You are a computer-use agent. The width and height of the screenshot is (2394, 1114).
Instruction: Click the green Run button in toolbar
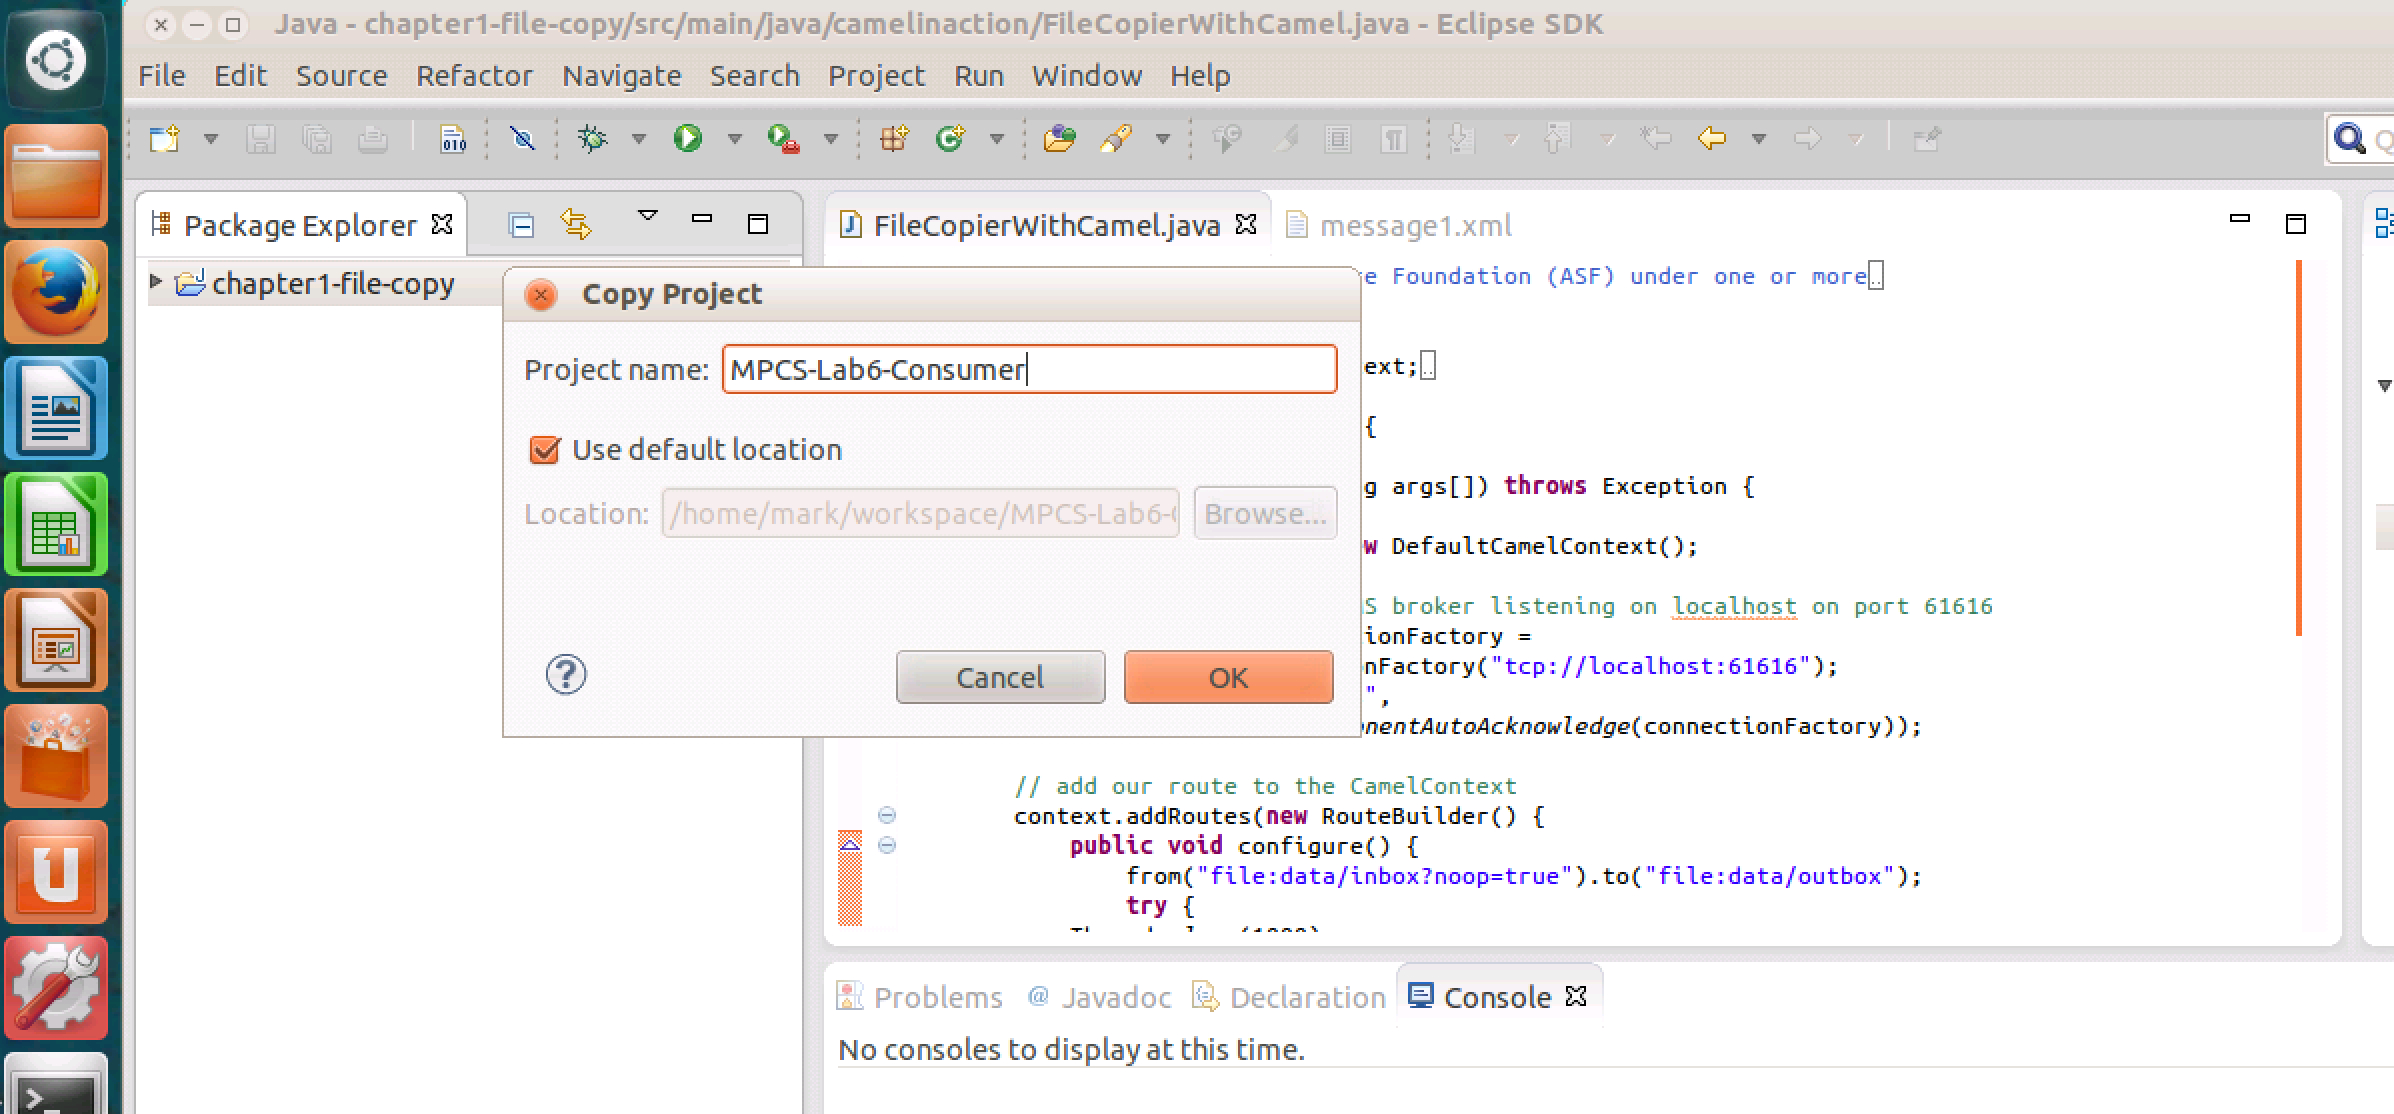[688, 138]
